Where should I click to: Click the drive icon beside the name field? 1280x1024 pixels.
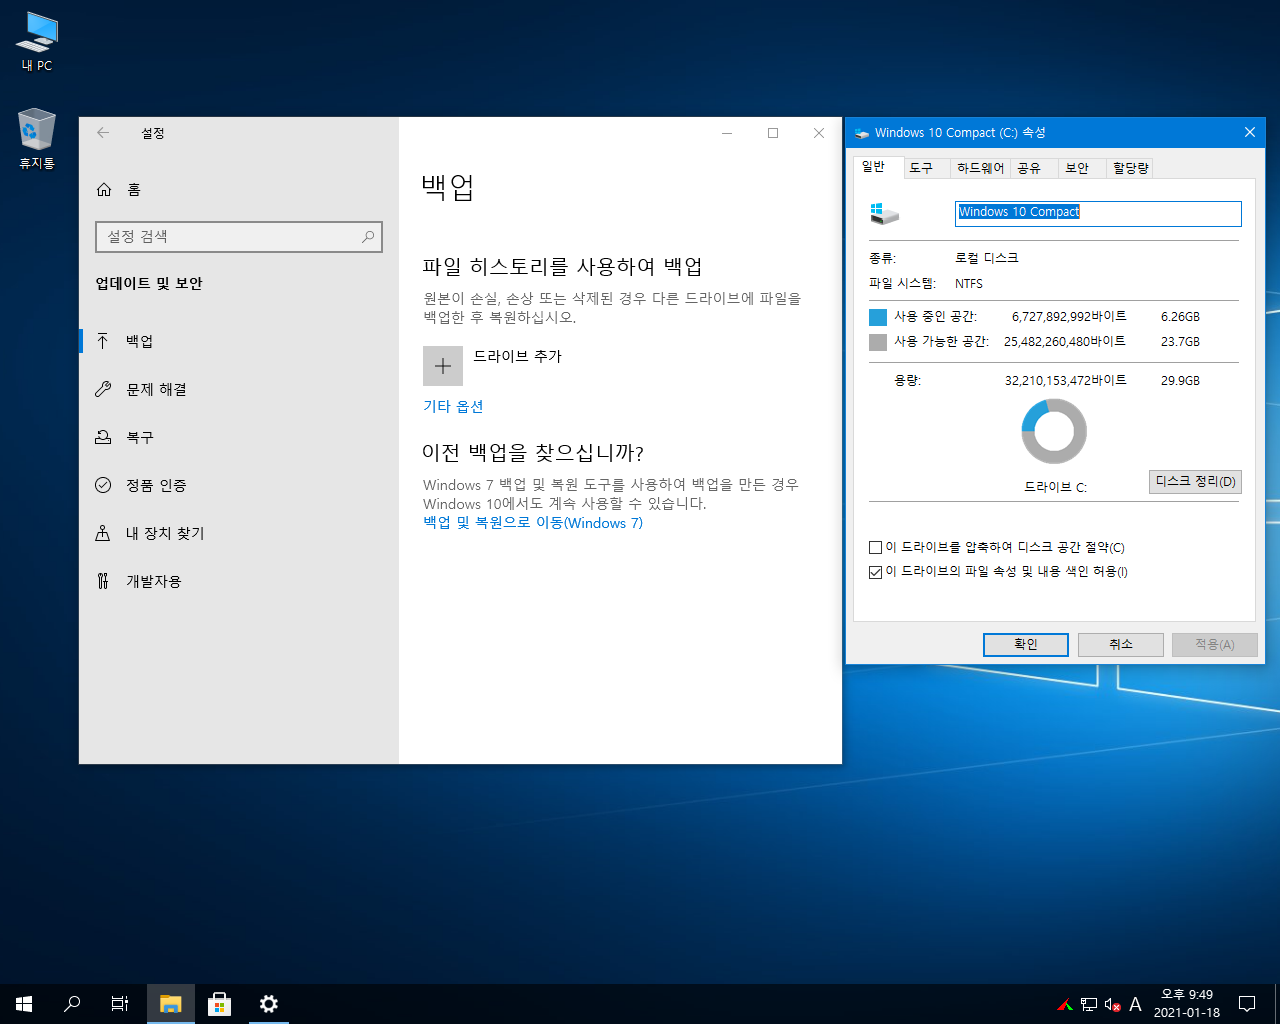pyautogui.click(x=884, y=213)
